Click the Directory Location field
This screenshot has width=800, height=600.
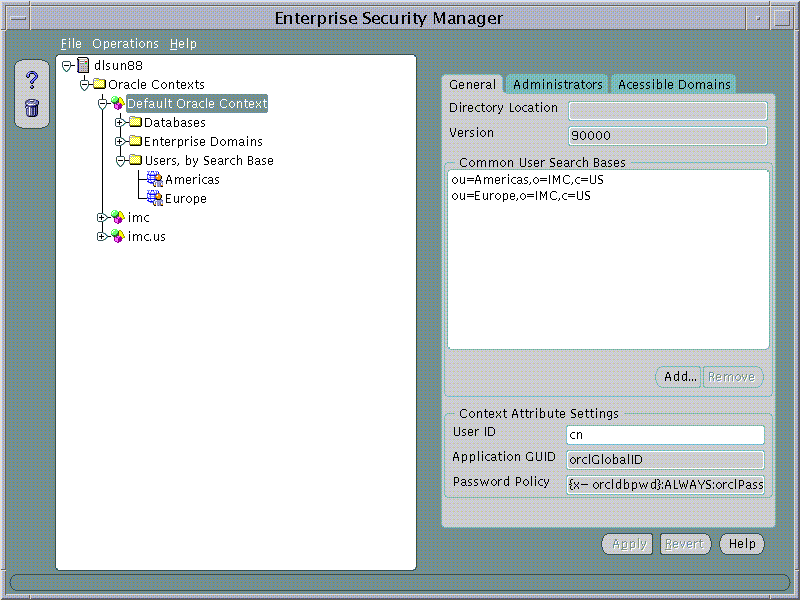point(667,110)
